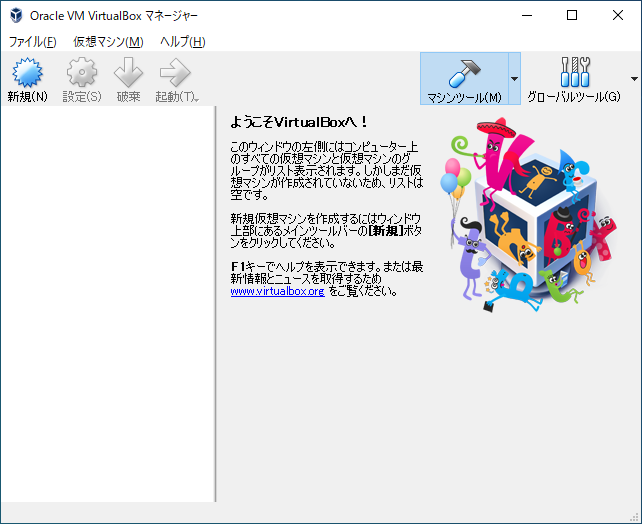Open the ヘルプ (Help) menu

[183, 41]
